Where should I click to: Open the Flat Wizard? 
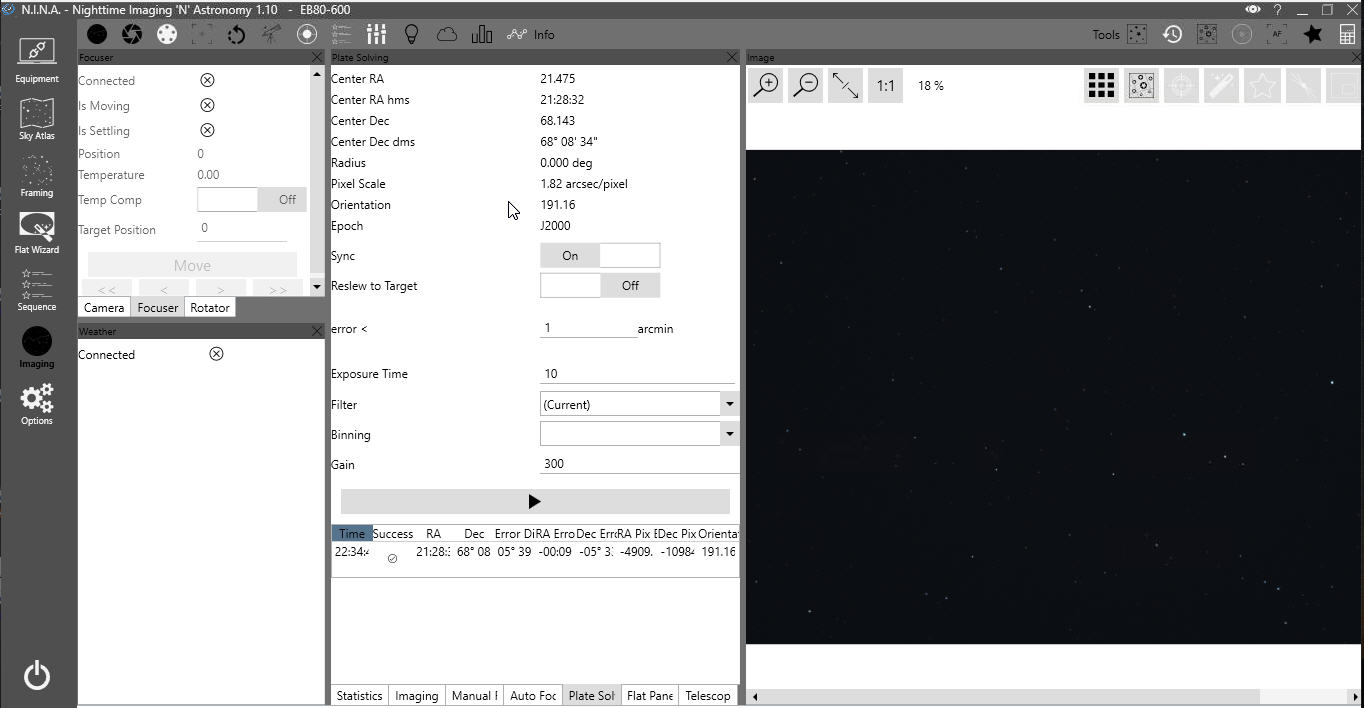point(36,232)
